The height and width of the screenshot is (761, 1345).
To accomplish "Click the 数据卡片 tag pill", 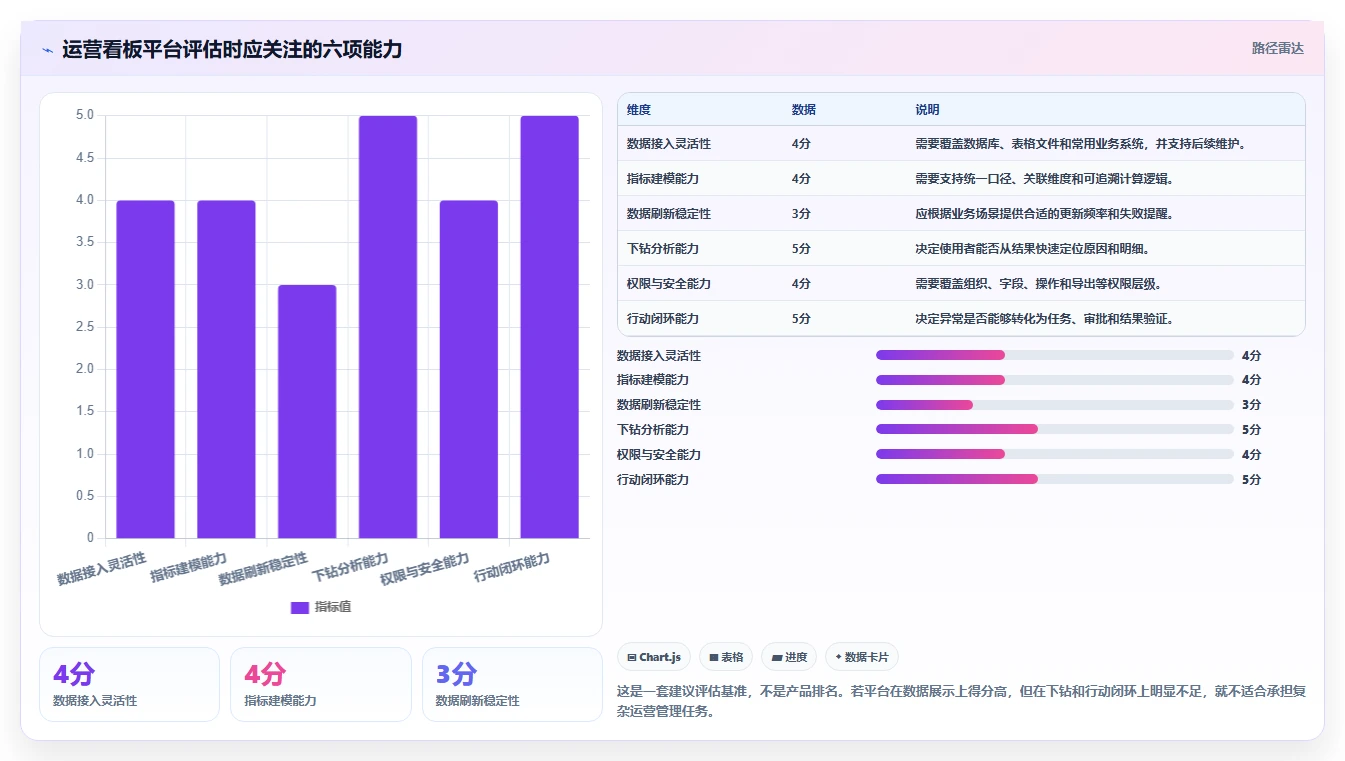I will coord(861,657).
